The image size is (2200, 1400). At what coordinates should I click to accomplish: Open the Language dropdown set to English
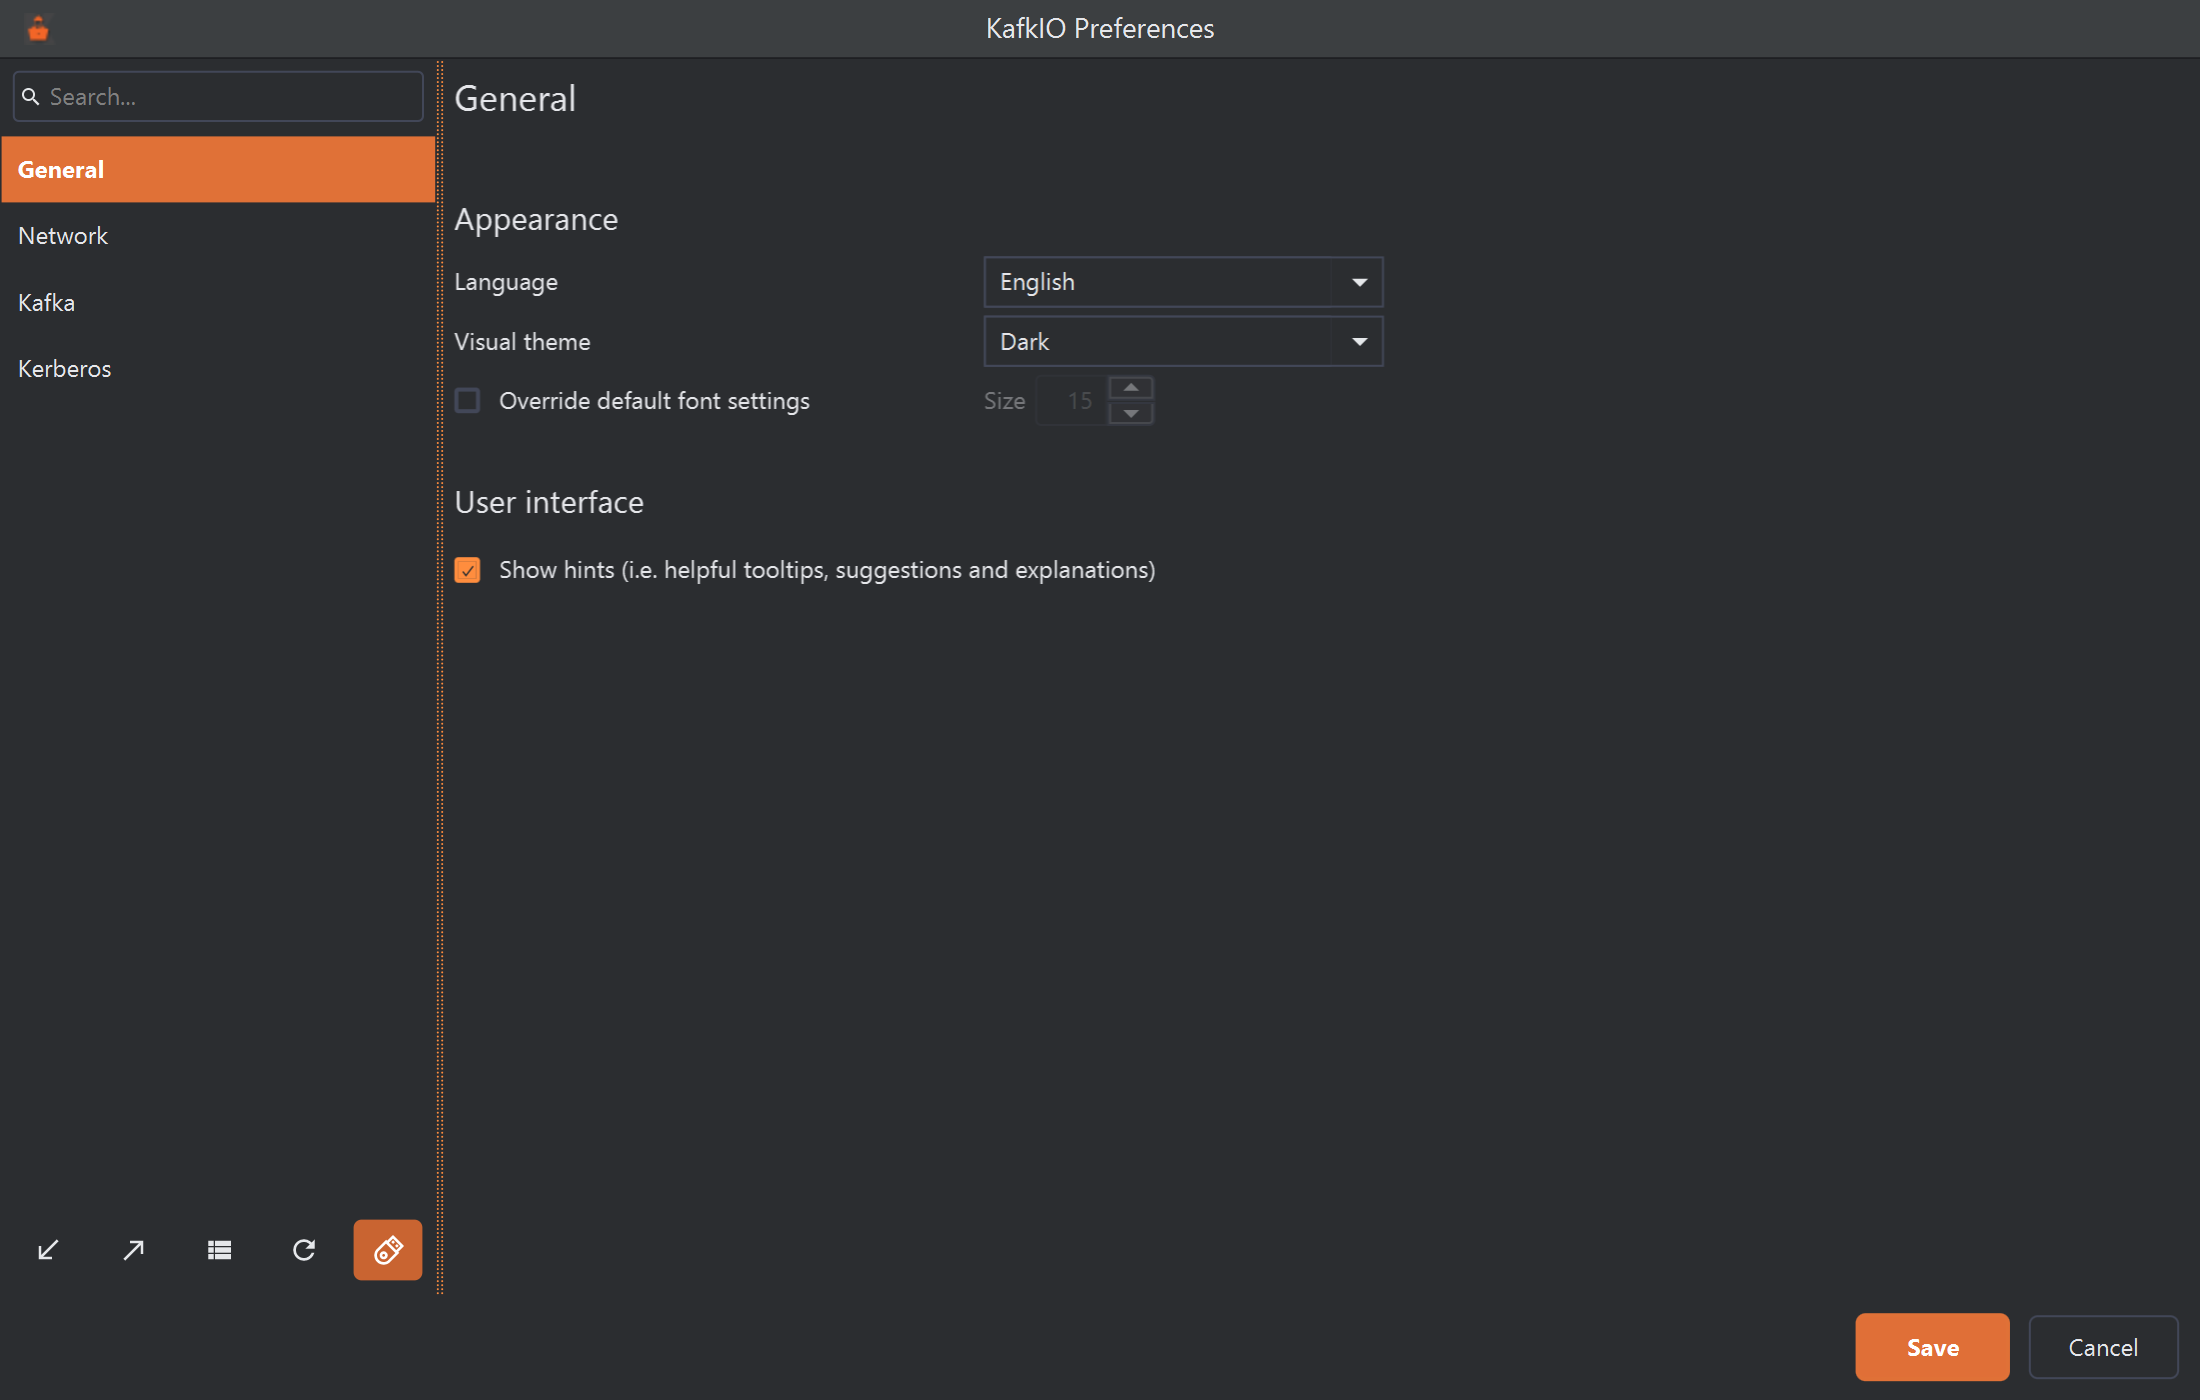(x=1183, y=282)
